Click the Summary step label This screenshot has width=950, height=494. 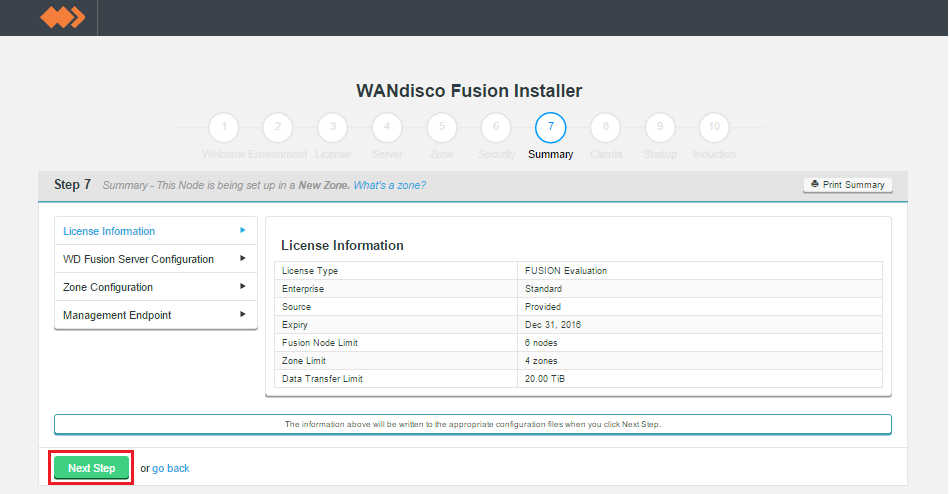(x=551, y=155)
